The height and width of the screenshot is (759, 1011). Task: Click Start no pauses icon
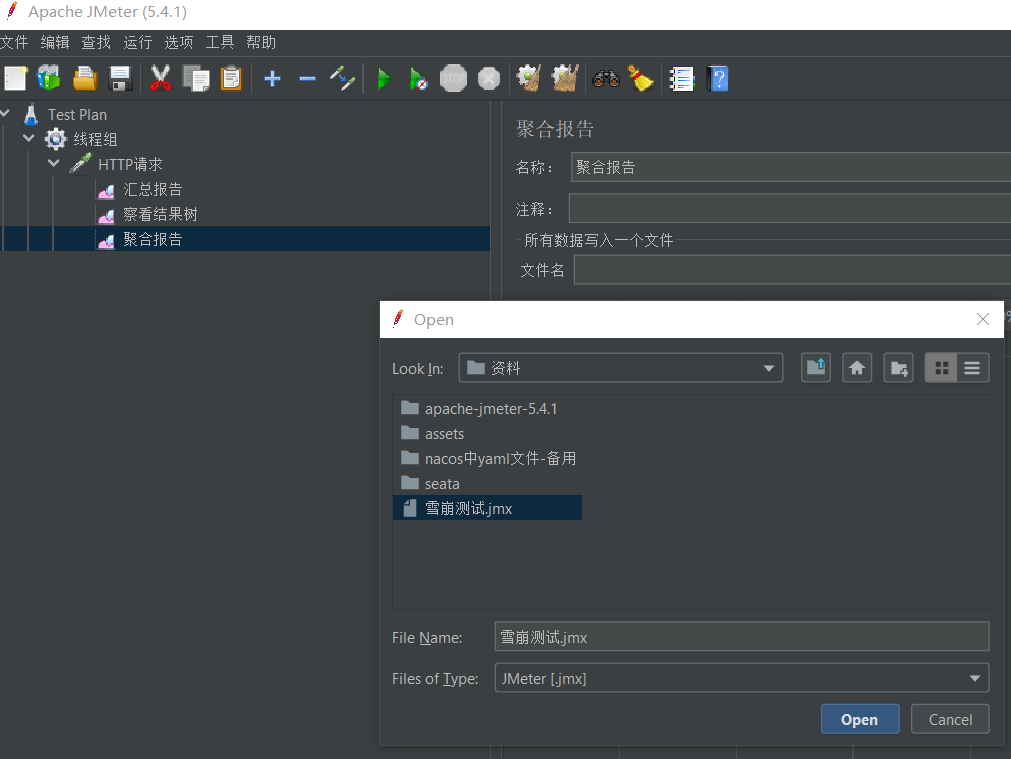[x=418, y=79]
